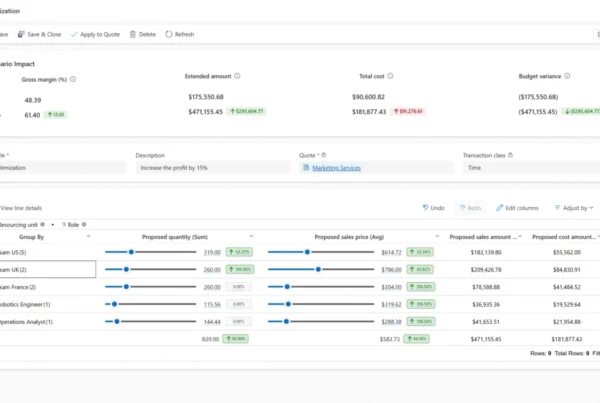The height and width of the screenshot is (403, 600).
Task: Click the Undo button
Action: point(433,207)
